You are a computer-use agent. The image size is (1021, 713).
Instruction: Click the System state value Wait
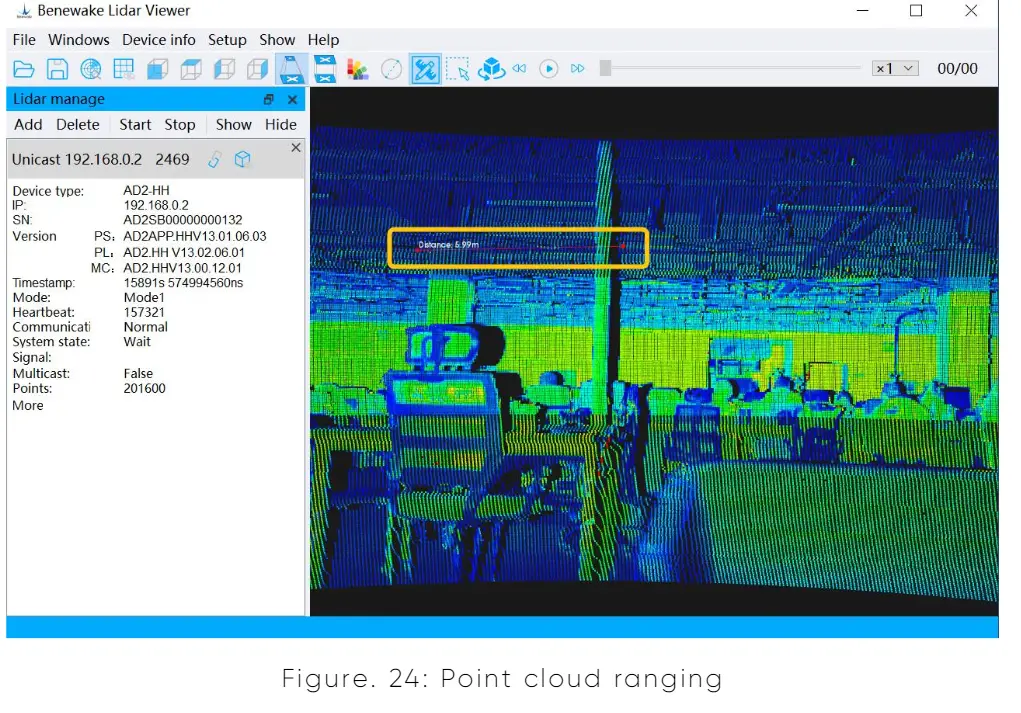(137, 342)
